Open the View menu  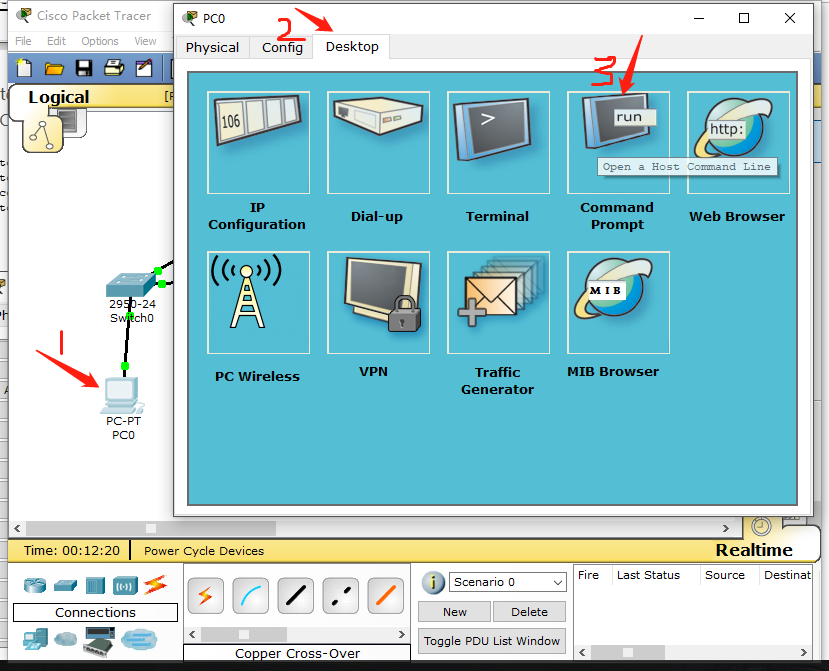(x=145, y=41)
